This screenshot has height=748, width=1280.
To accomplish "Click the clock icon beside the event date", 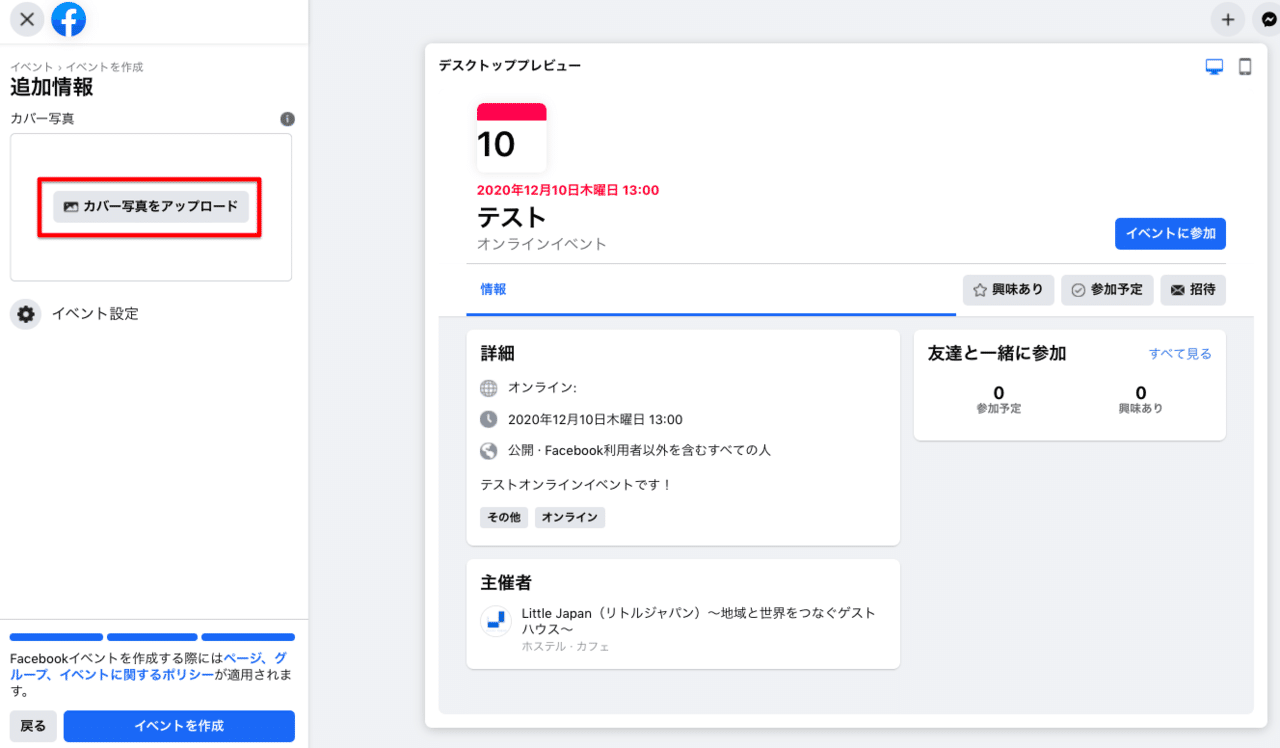I will 489,419.
